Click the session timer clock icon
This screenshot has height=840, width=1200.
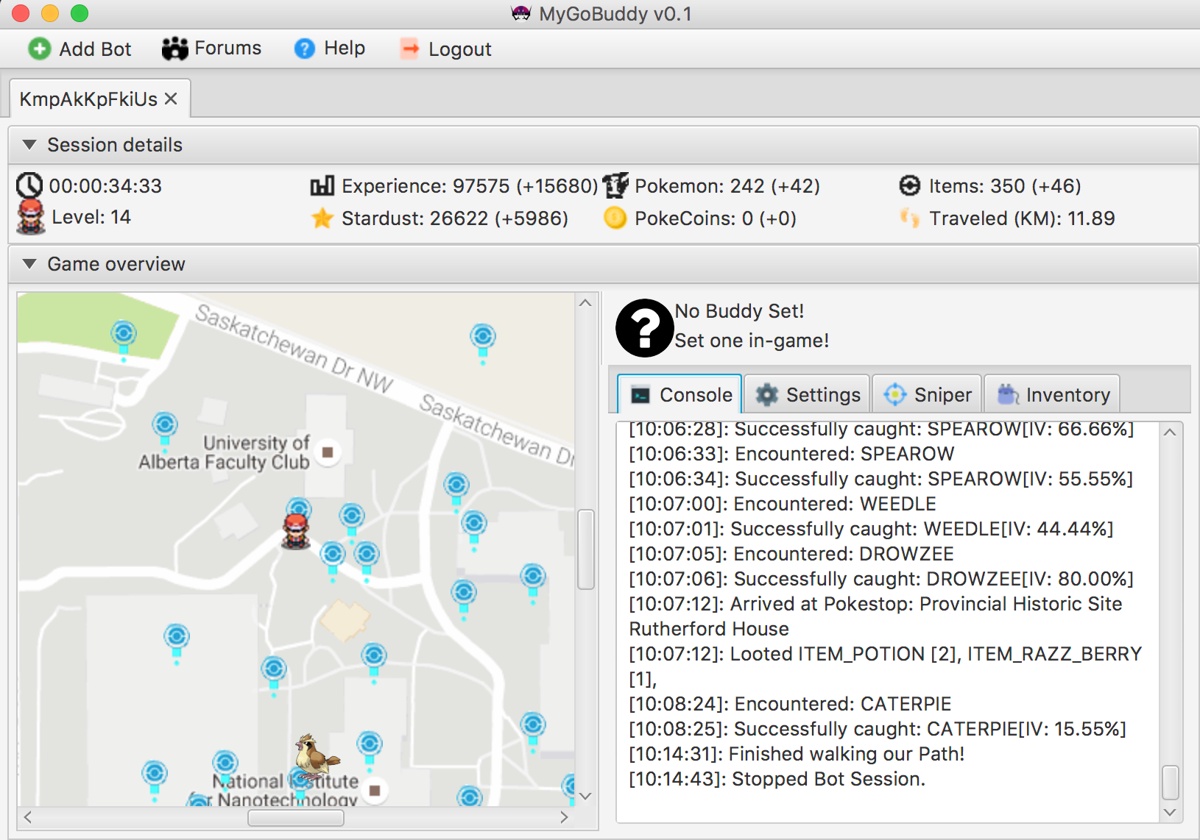(30, 185)
